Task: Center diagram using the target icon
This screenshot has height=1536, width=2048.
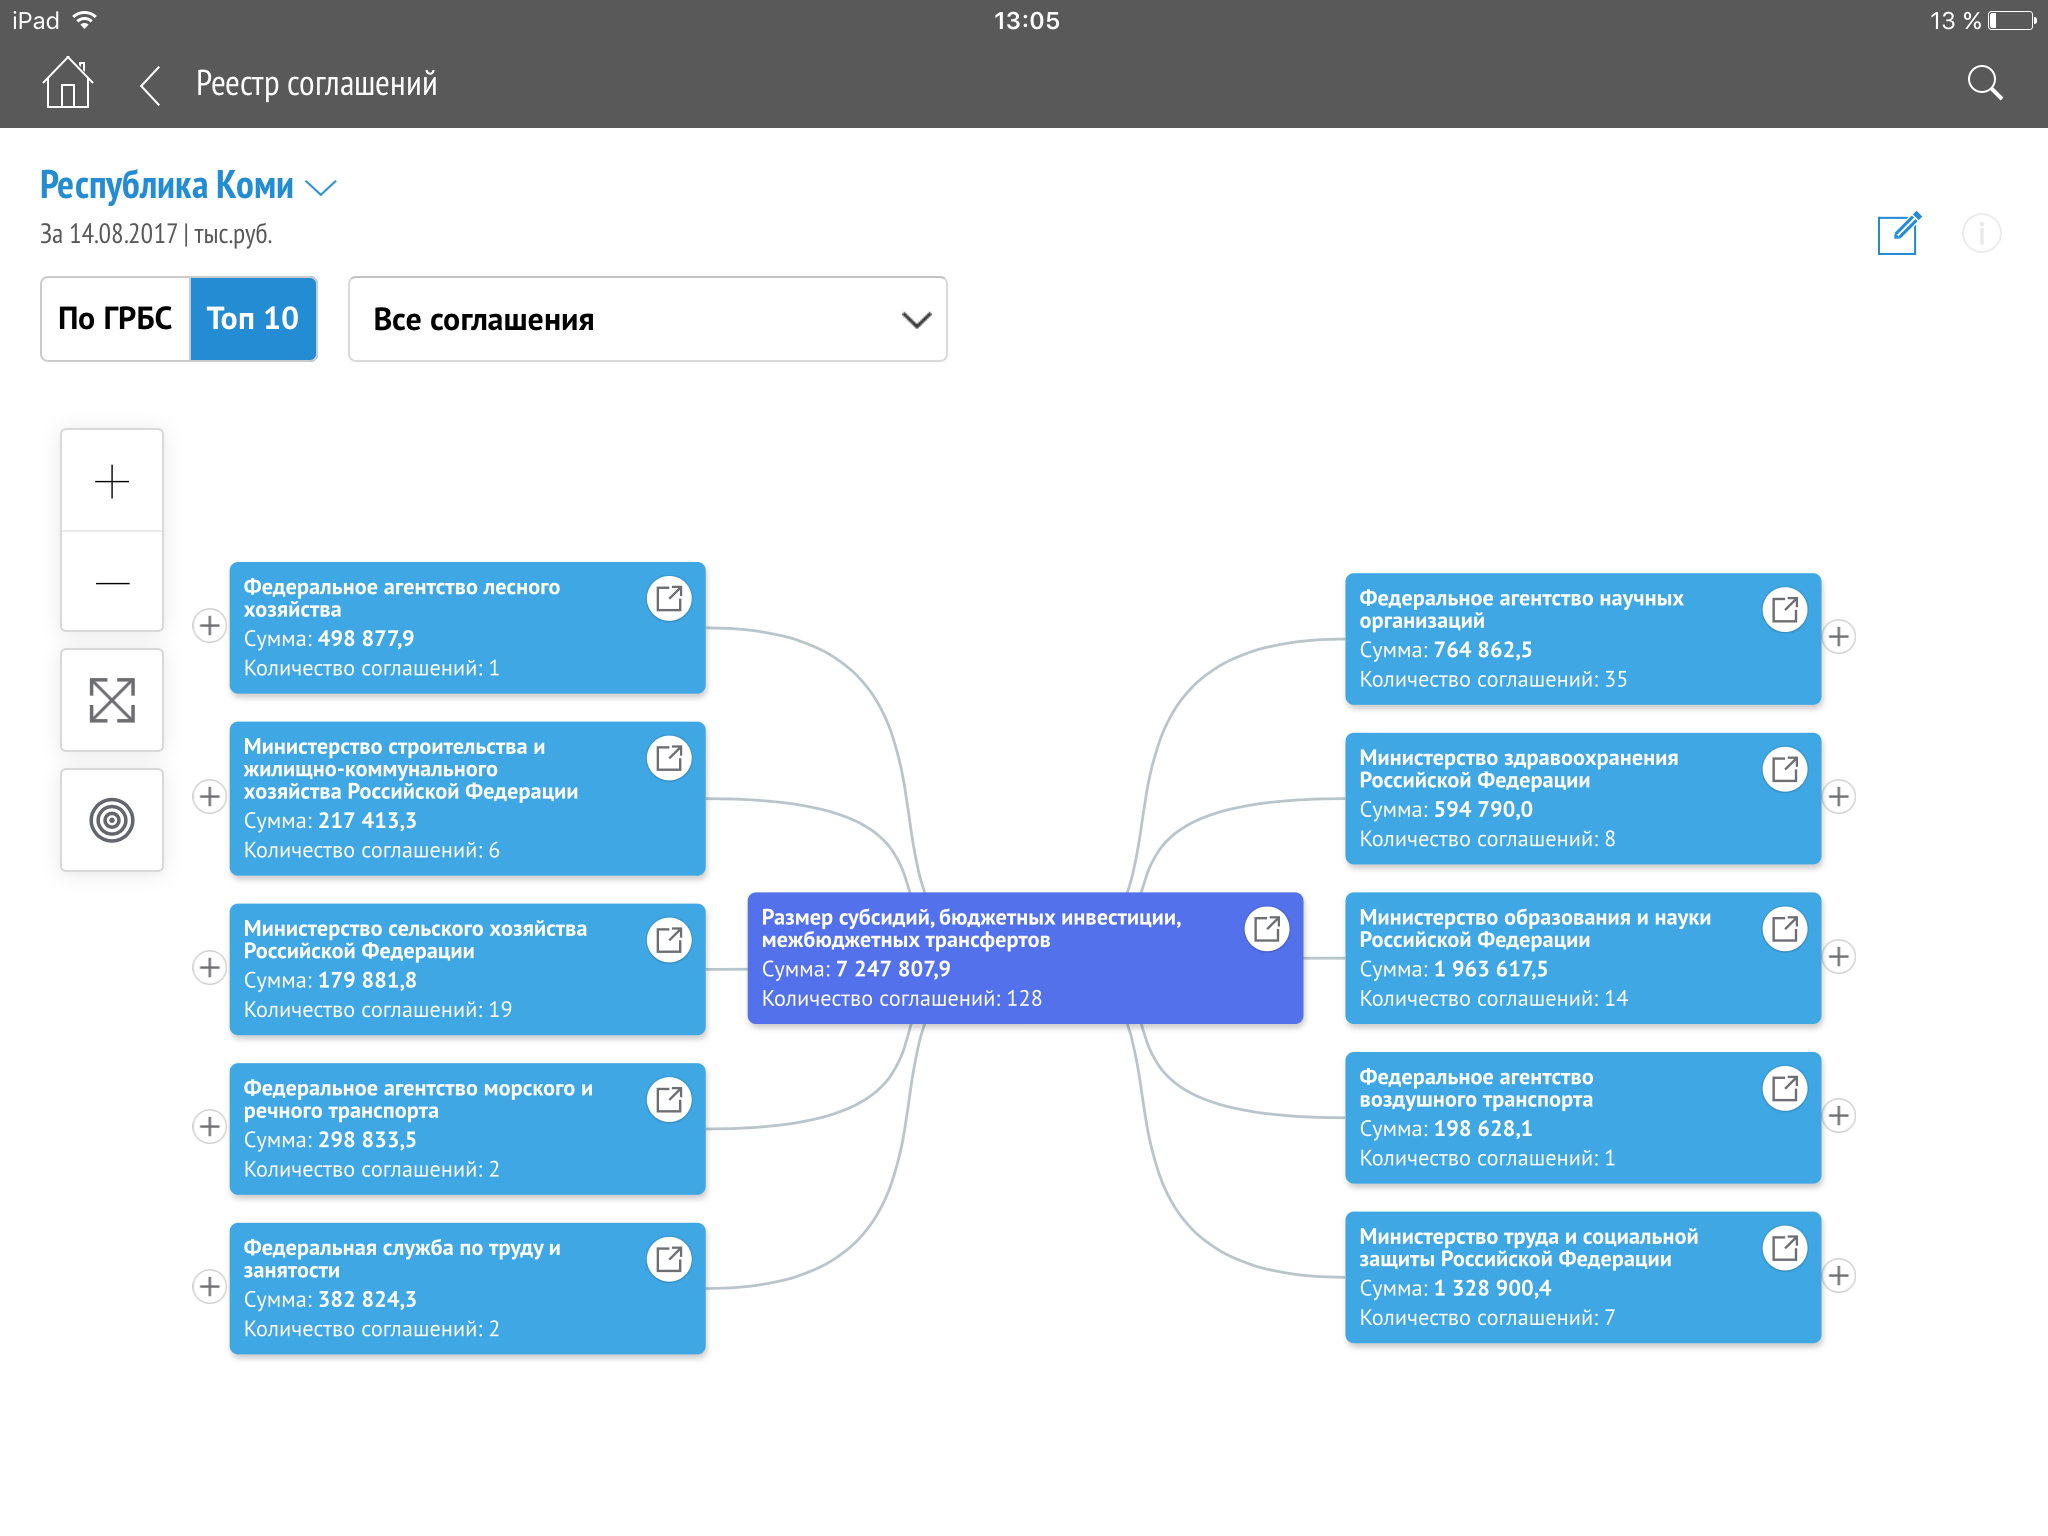Action: point(112,820)
